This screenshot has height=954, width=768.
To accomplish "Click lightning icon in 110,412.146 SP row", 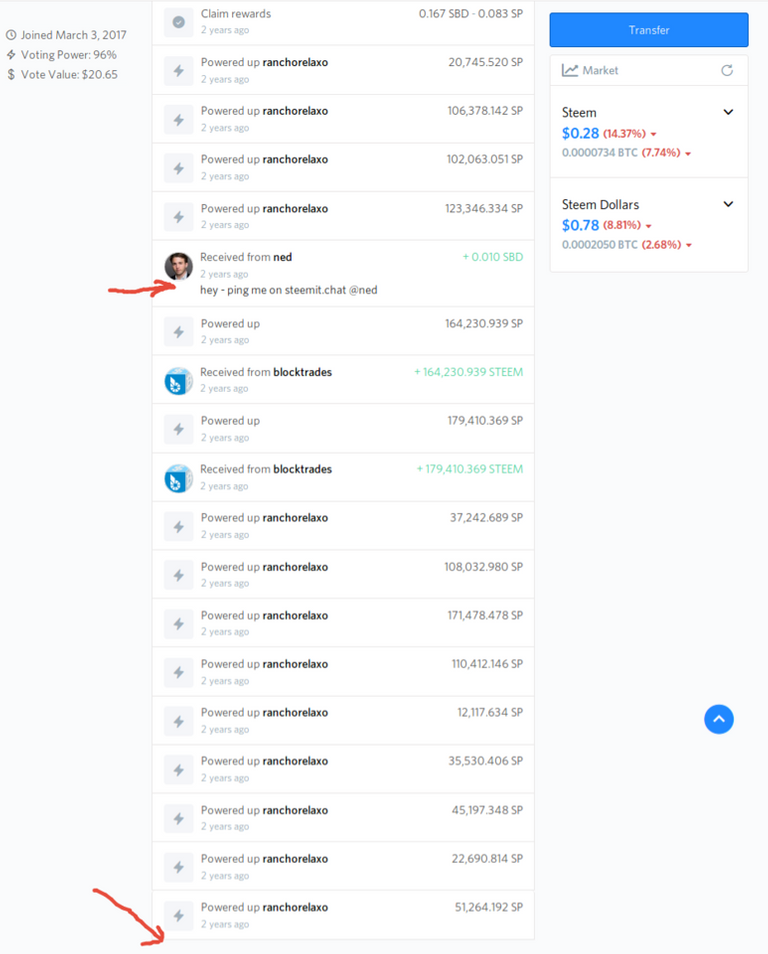I will coord(178,673).
